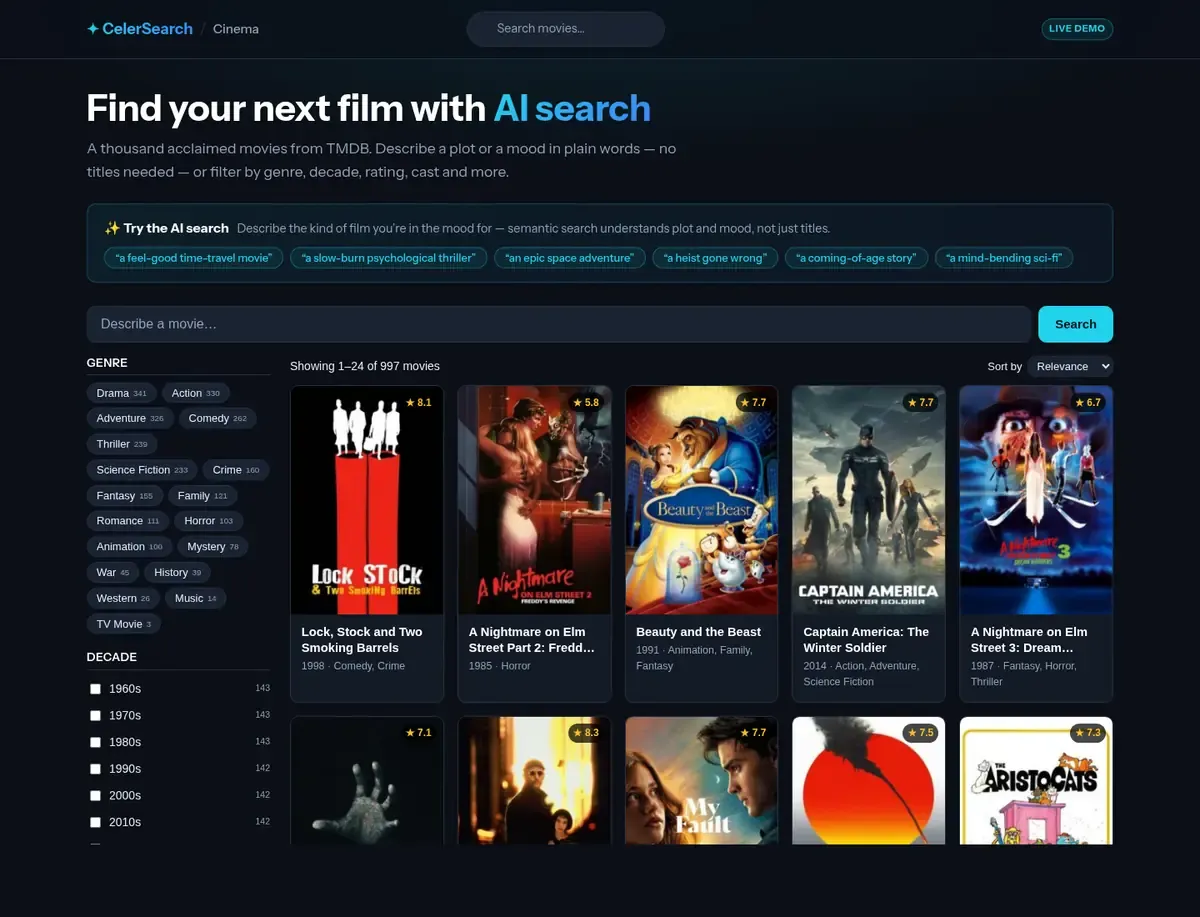Screen dimensions: 1200x917
Task: Open A Nightmare on Elm Street Part 2 poster
Action: [534, 500]
